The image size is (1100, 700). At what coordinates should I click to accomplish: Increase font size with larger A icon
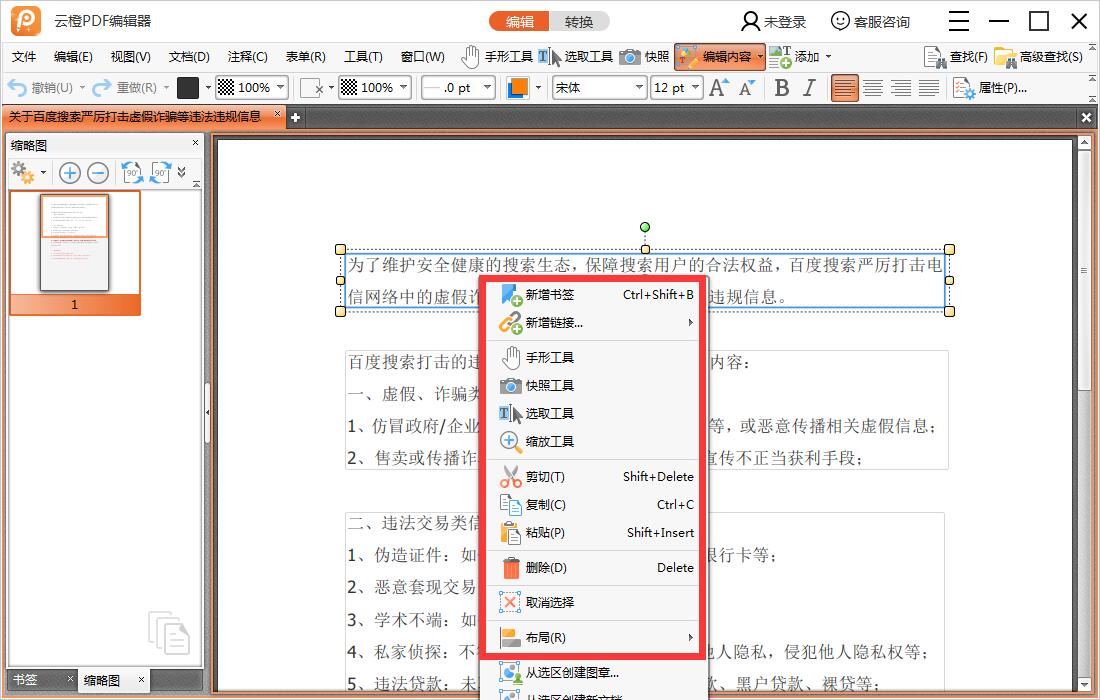click(718, 88)
